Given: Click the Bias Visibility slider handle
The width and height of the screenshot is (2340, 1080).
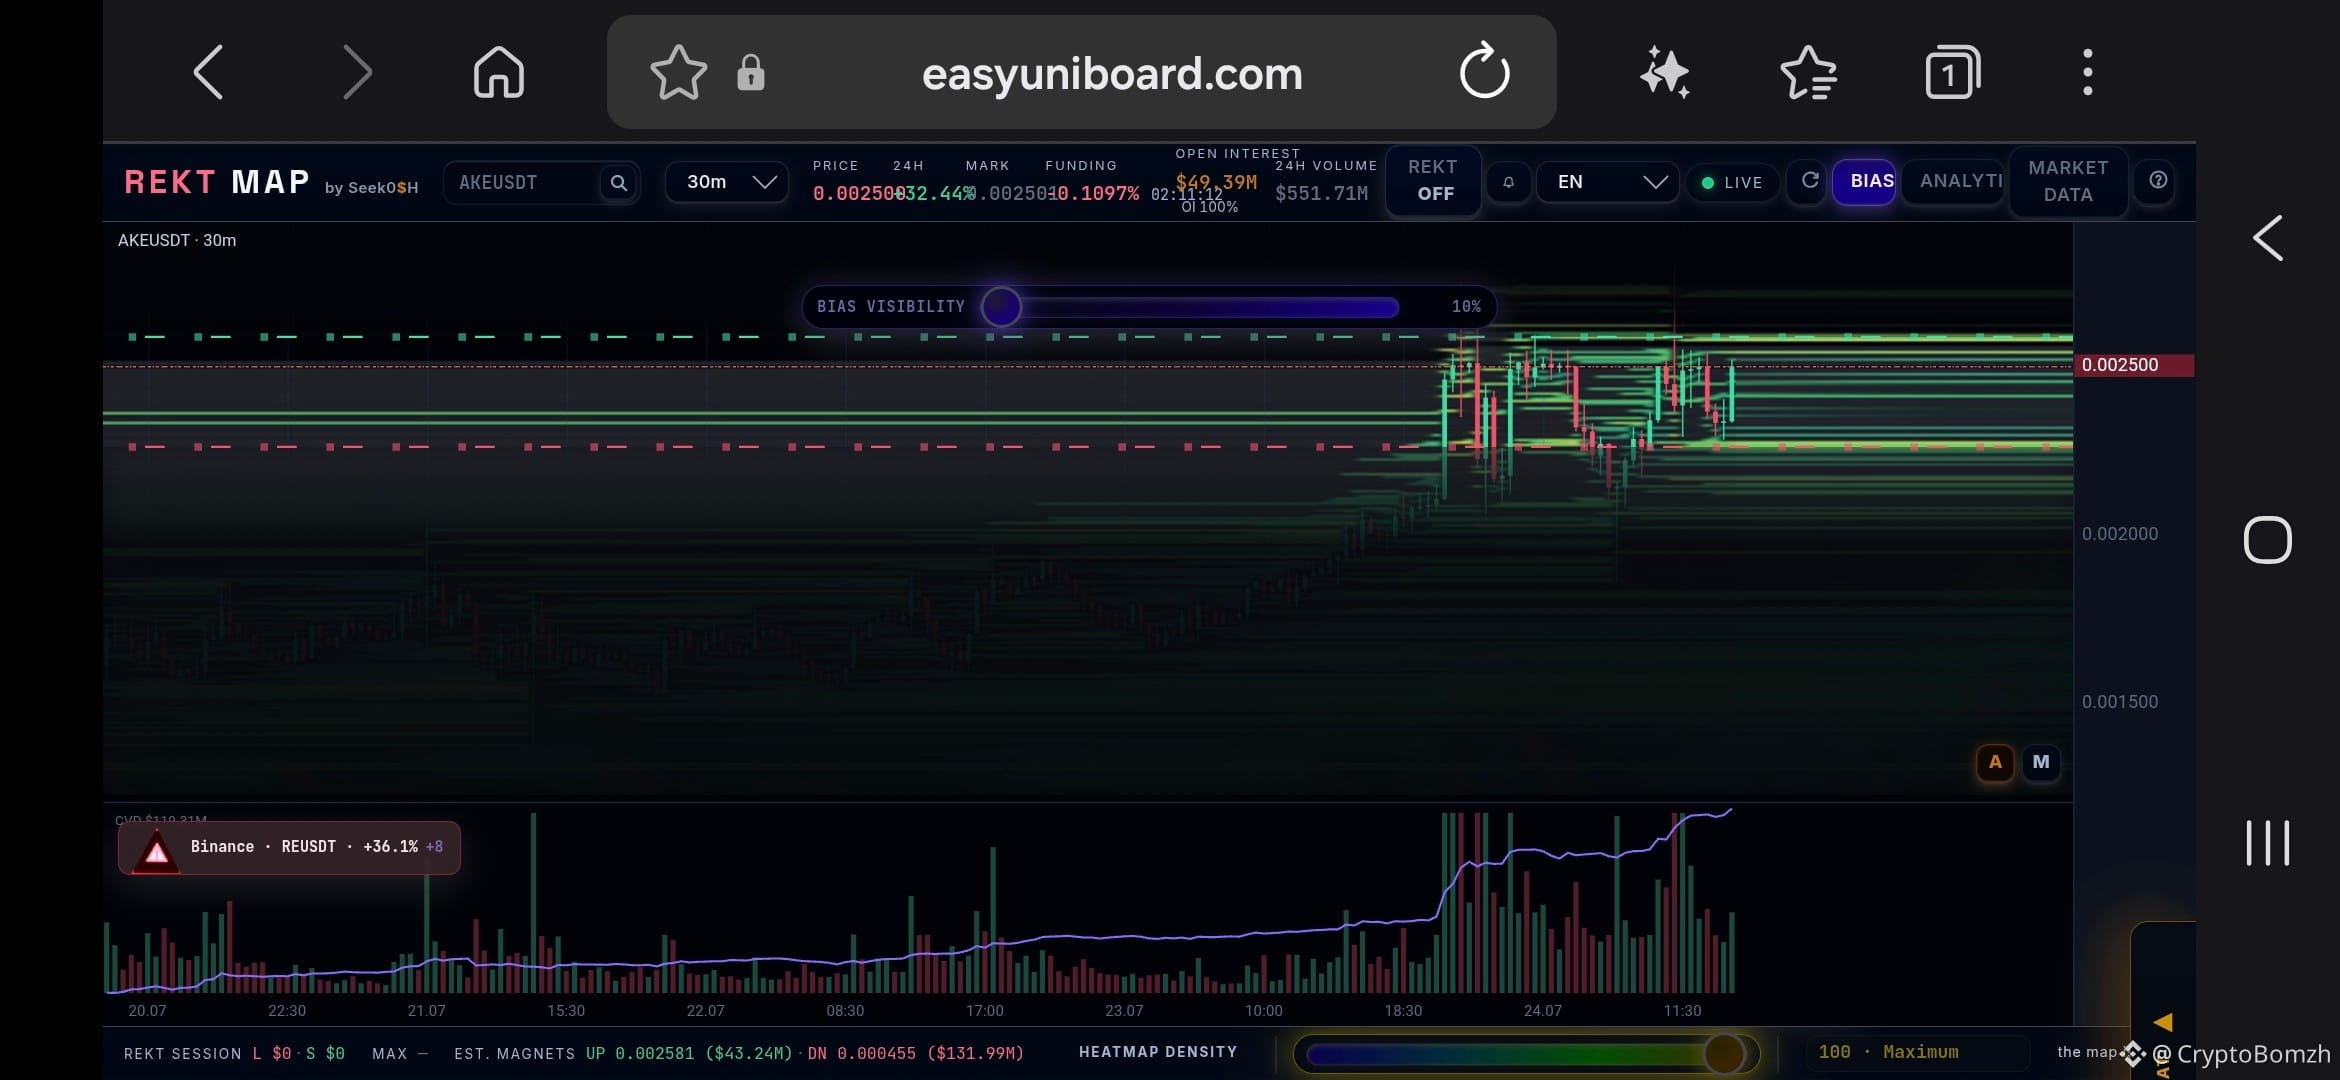Looking at the screenshot, I should pos(1001,307).
